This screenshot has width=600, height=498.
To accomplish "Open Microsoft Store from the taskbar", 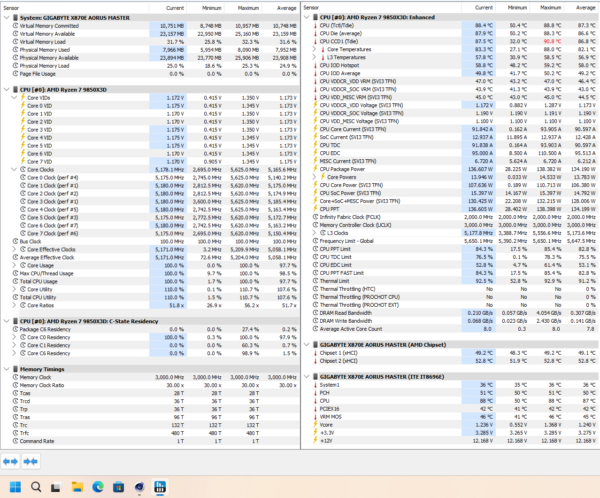I will click(119, 487).
